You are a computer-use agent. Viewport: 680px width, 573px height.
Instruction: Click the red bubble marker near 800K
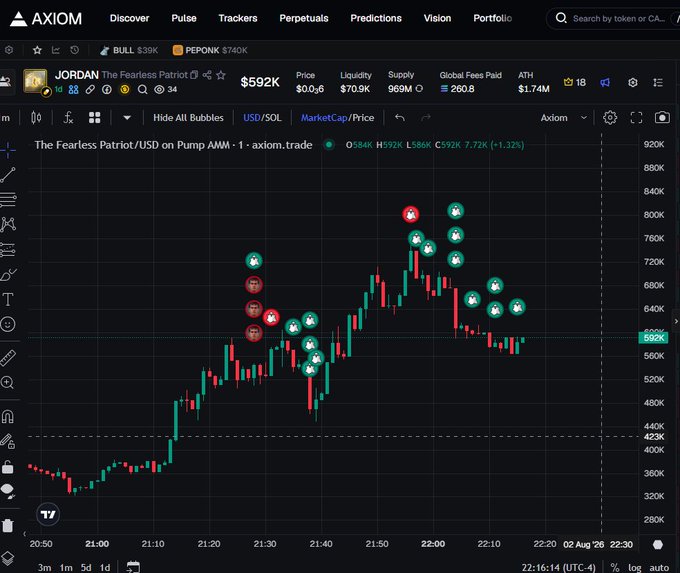point(410,214)
